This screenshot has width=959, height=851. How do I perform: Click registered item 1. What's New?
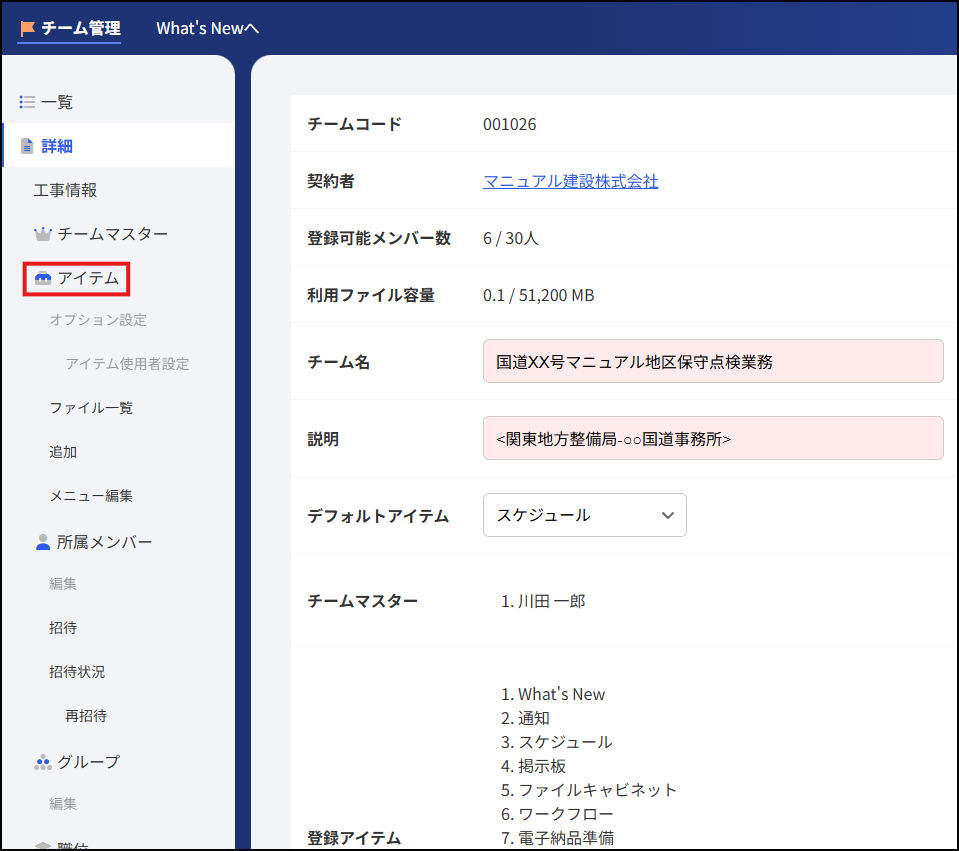click(x=553, y=694)
